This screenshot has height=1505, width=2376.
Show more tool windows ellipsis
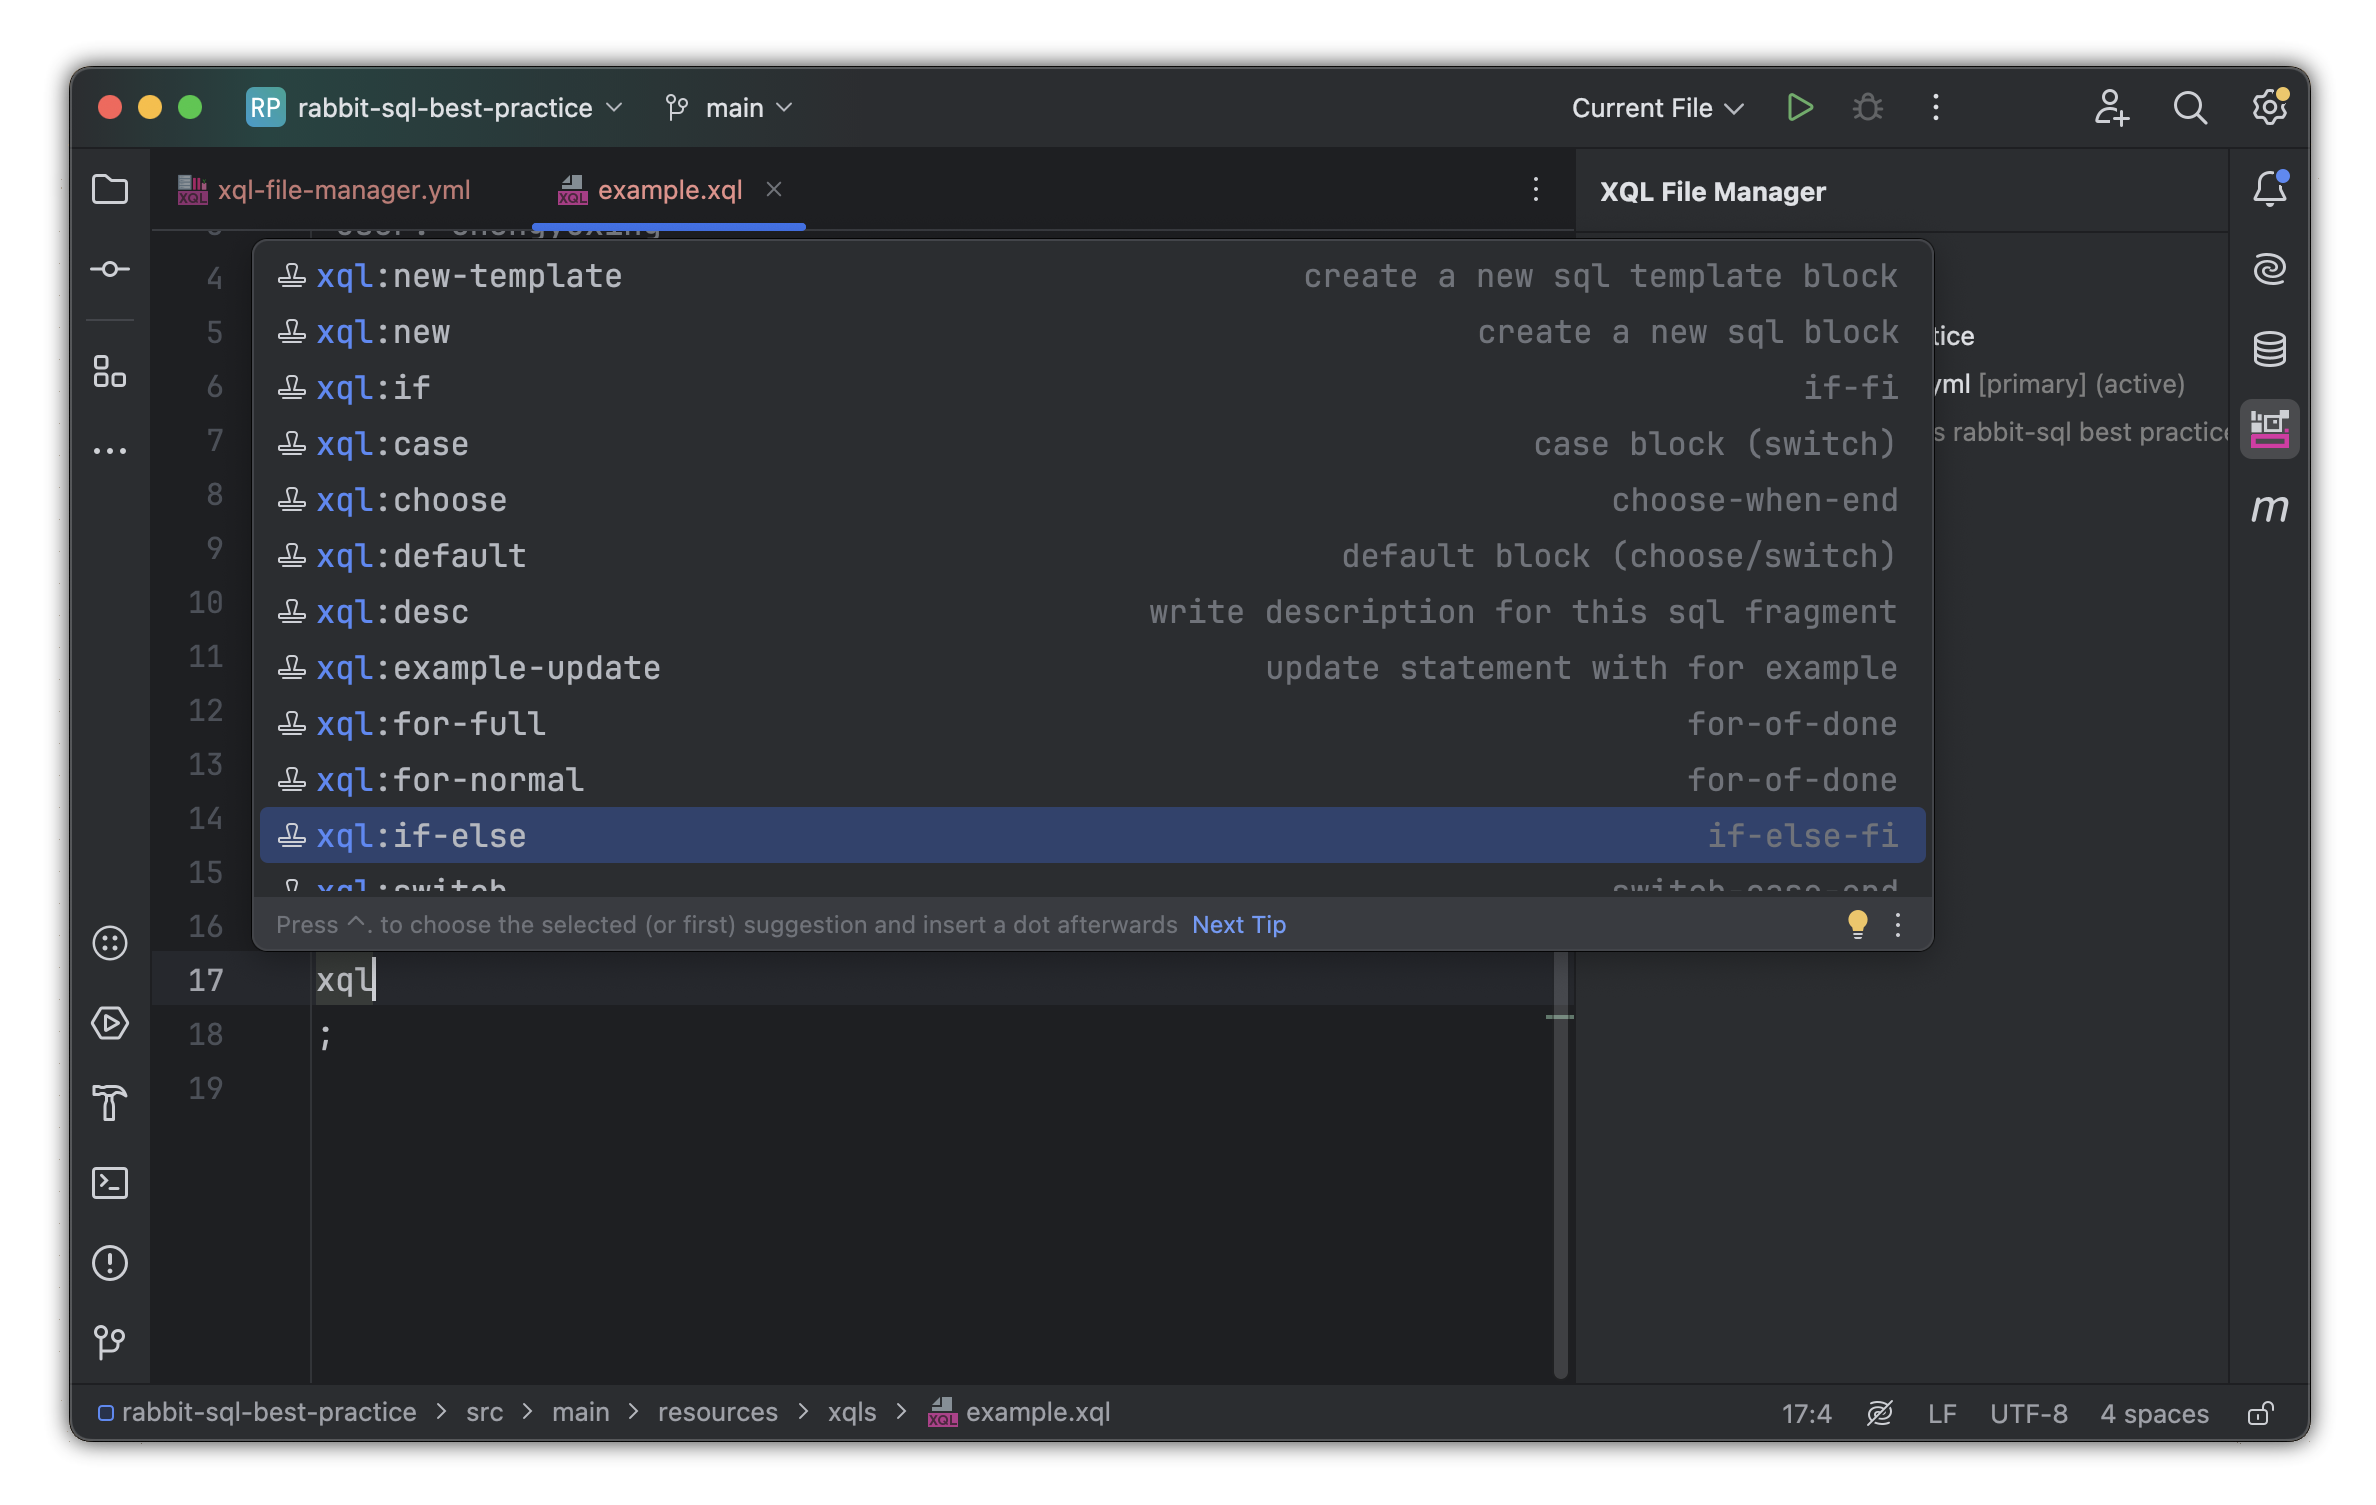coord(110,451)
